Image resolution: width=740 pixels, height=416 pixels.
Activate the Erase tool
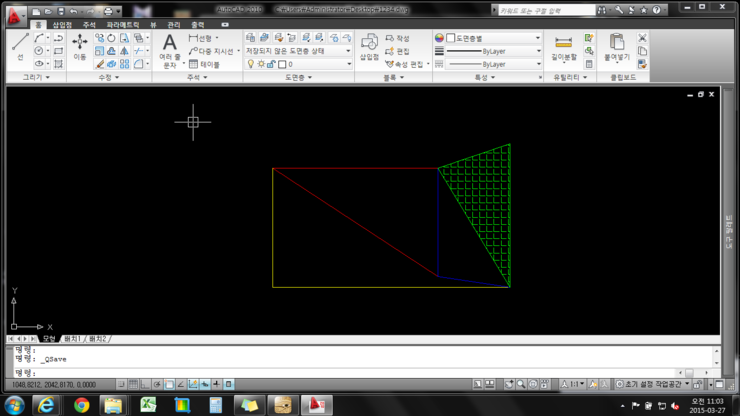pyautogui.click(x=99, y=63)
